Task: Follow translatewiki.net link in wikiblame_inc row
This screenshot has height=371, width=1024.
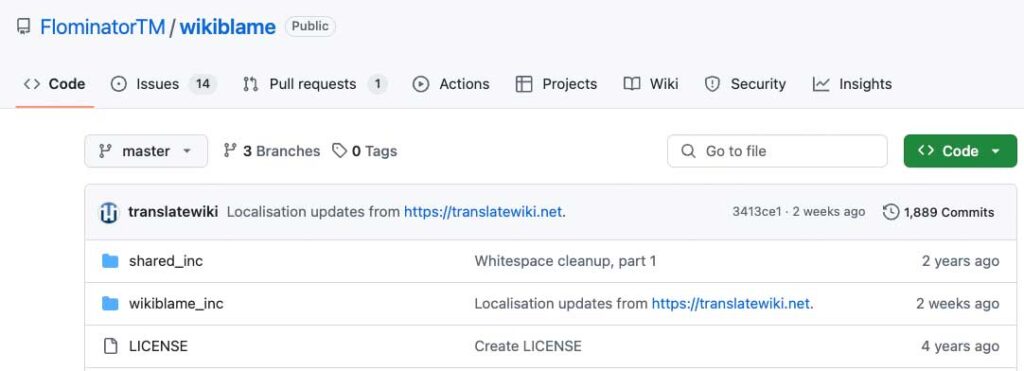Action: (731, 304)
